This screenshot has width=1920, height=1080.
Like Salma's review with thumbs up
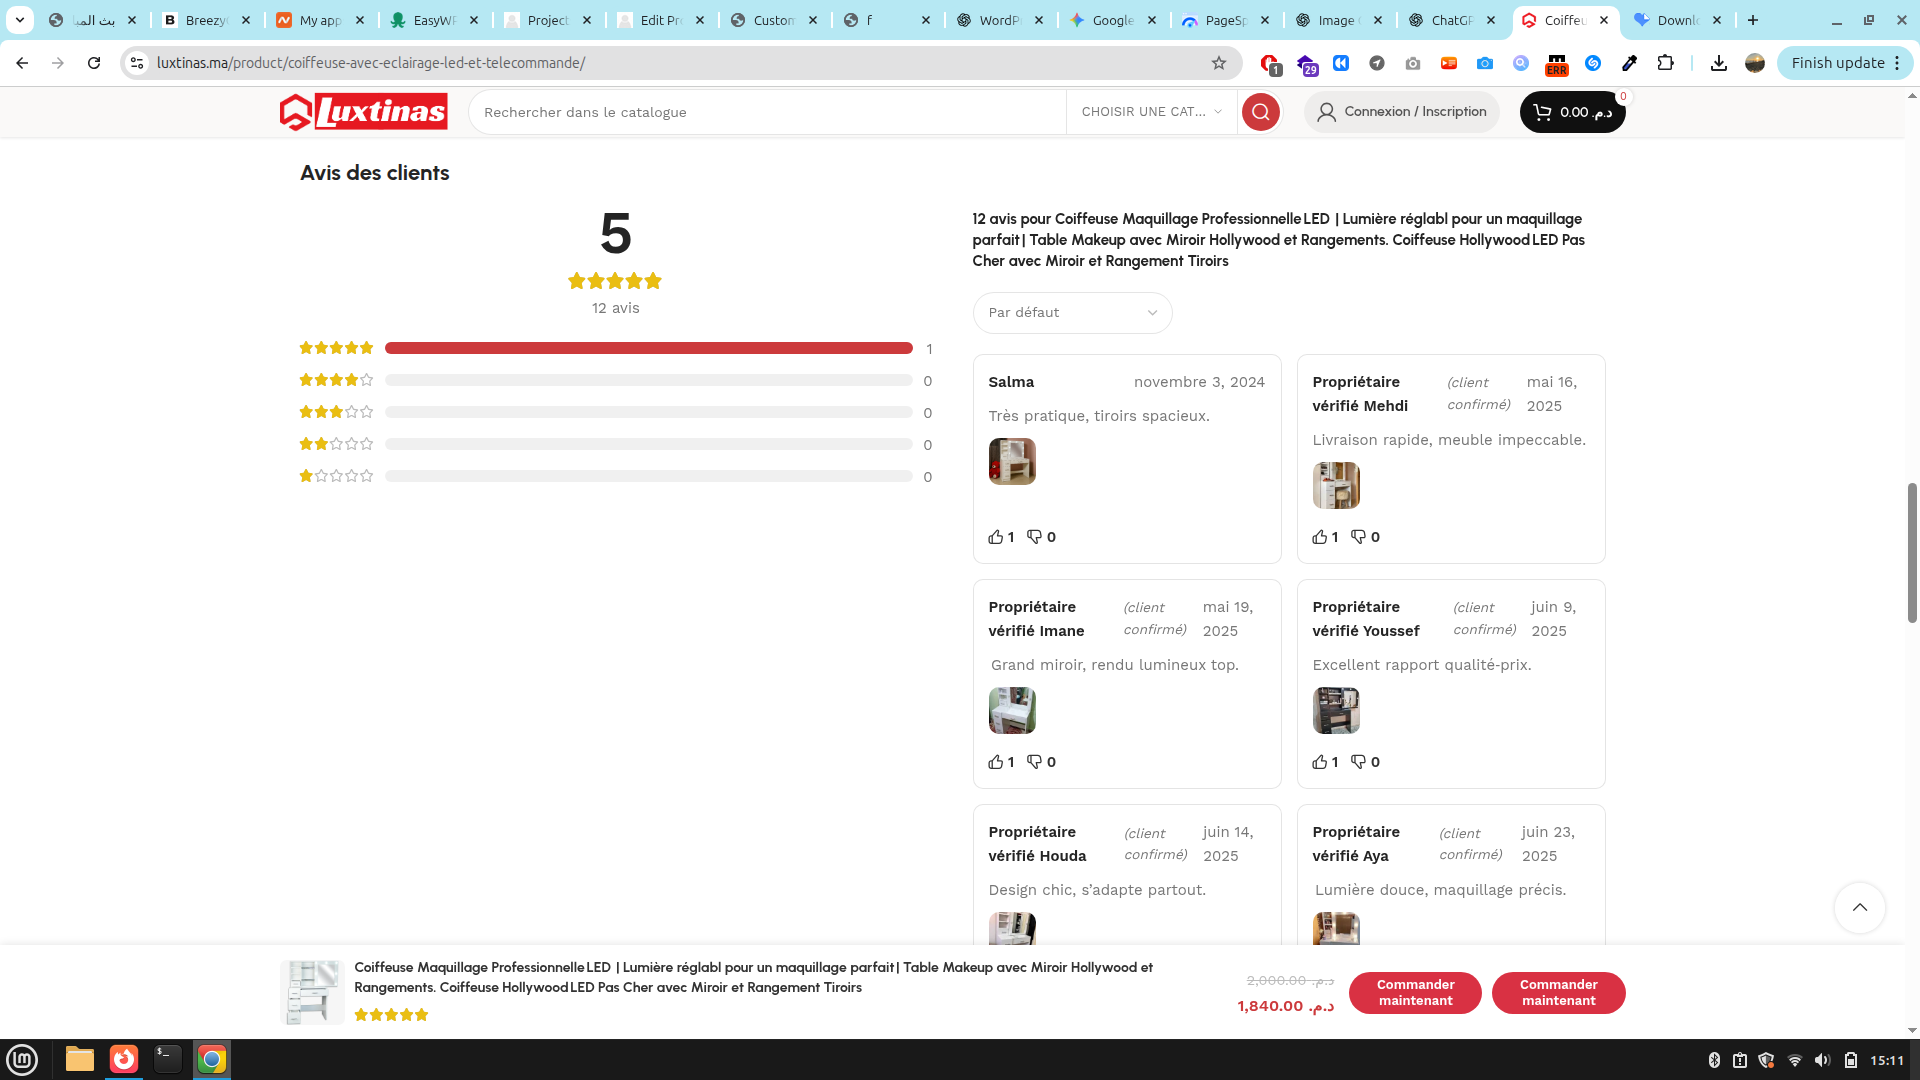coord(996,537)
